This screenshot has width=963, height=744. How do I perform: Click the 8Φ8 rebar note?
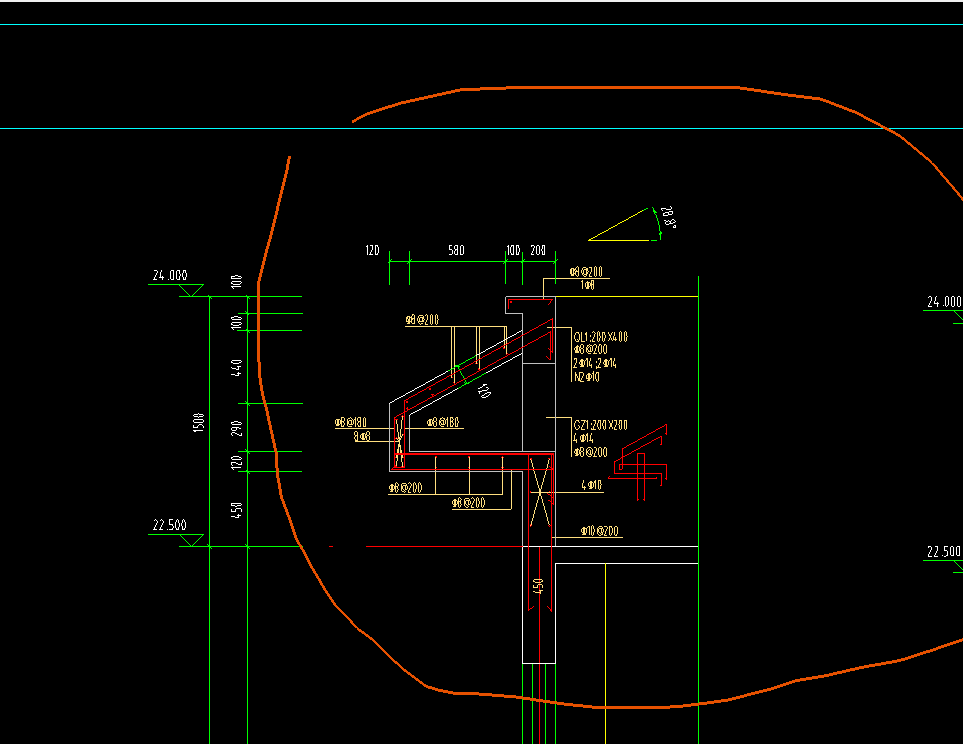pos(362,436)
